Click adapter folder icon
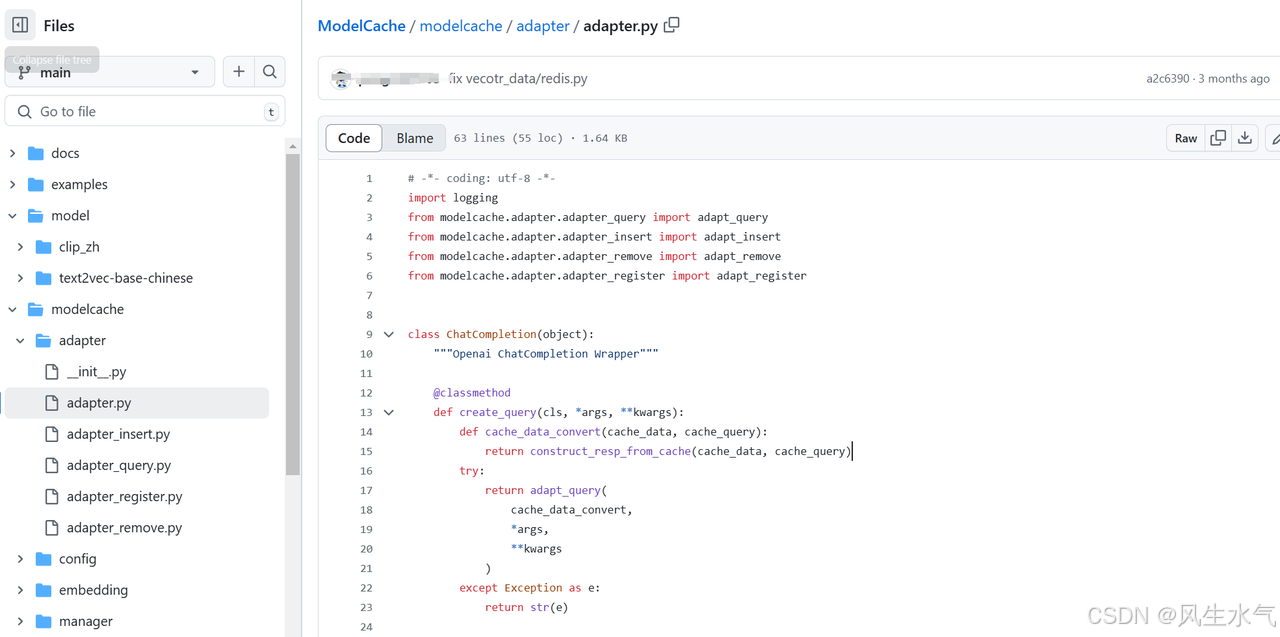The width and height of the screenshot is (1280, 637). point(43,340)
